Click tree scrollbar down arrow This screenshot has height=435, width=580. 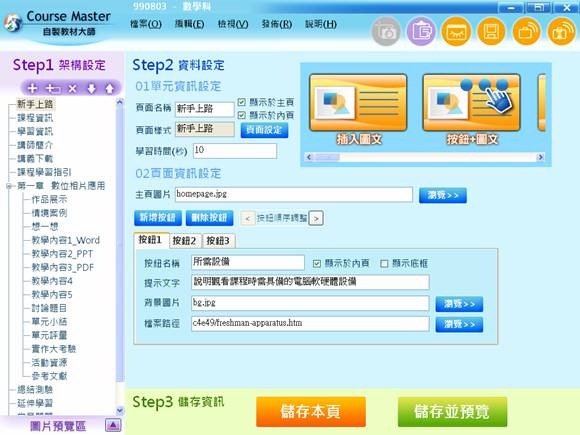pyautogui.click(x=120, y=410)
